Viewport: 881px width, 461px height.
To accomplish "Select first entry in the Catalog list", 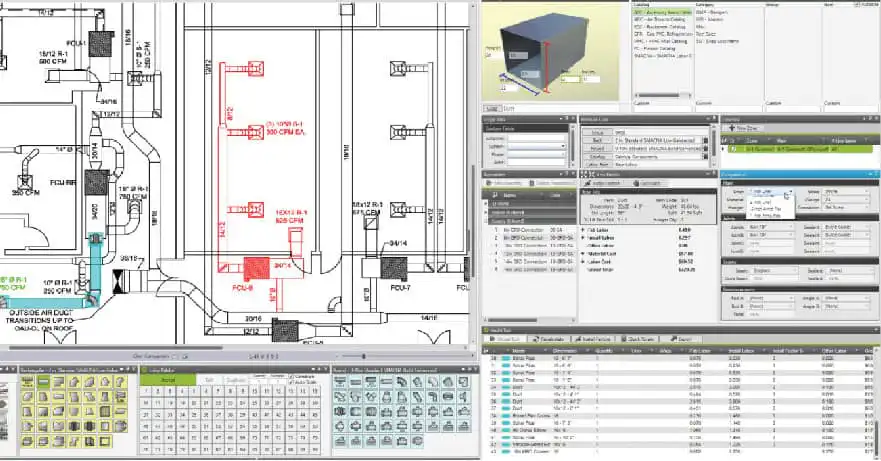I will pos(662,12).
